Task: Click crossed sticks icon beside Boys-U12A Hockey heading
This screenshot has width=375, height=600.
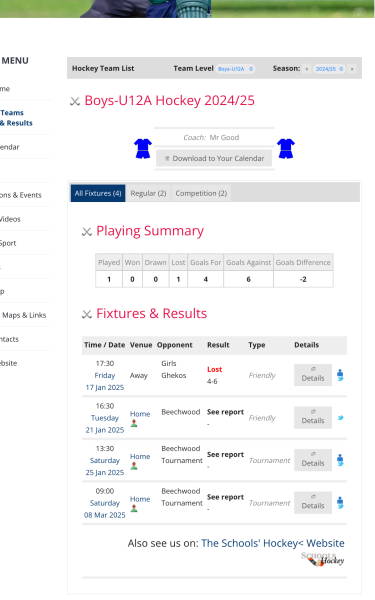Action: tap(75, 101)
